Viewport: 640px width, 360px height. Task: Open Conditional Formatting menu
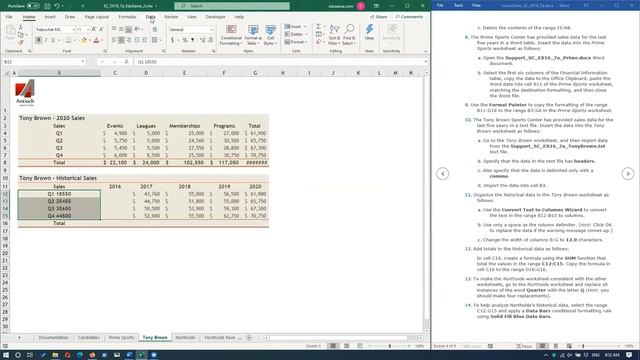coord(231,35)
